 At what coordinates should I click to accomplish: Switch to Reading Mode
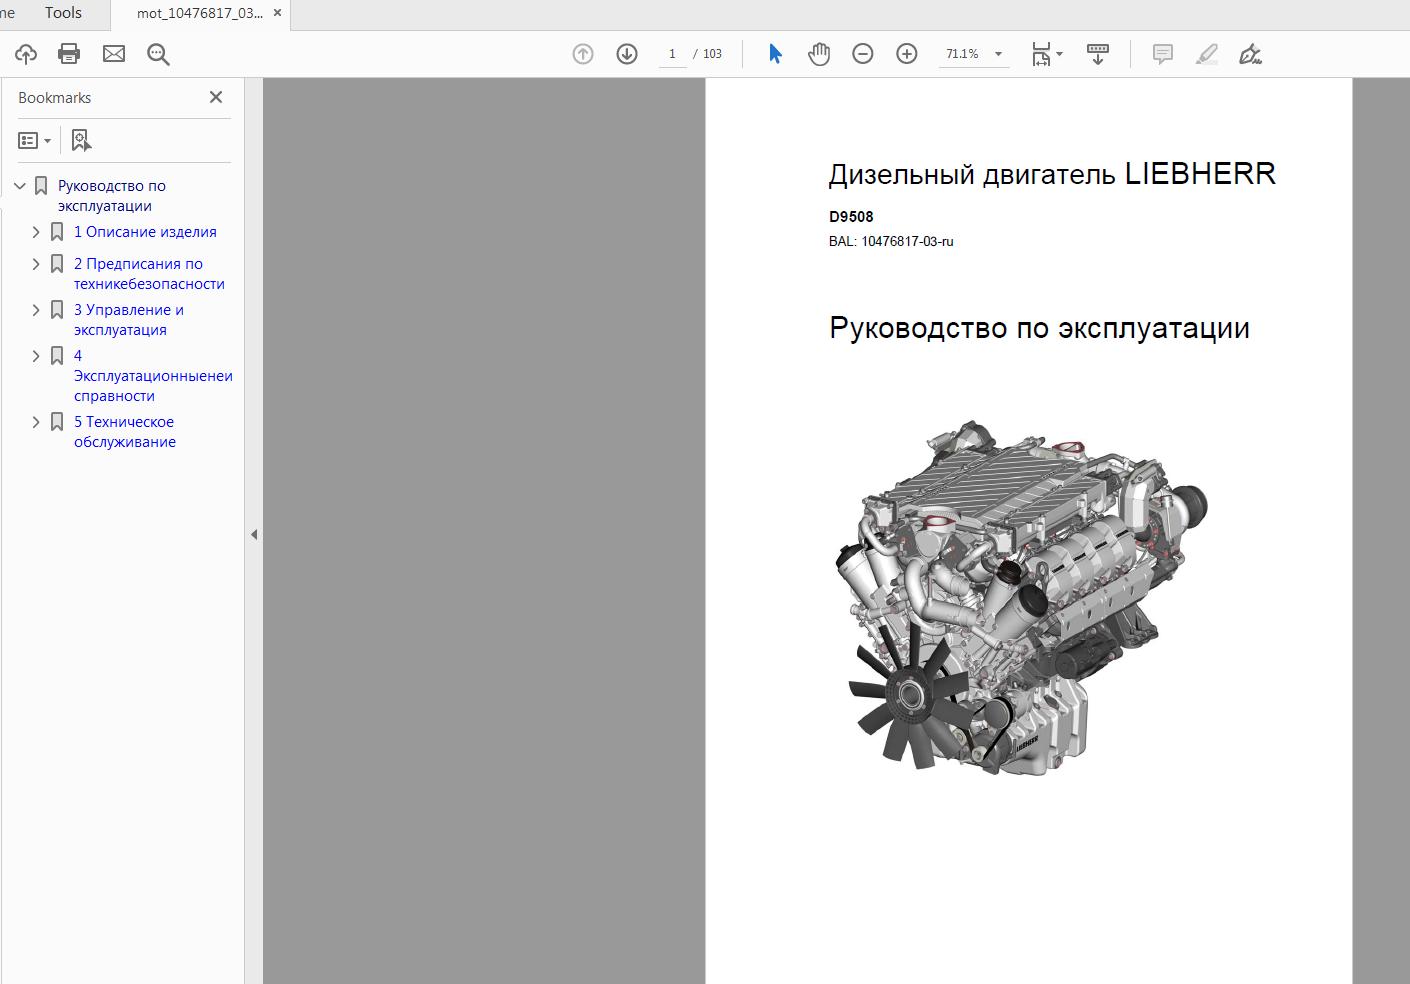1097,53
